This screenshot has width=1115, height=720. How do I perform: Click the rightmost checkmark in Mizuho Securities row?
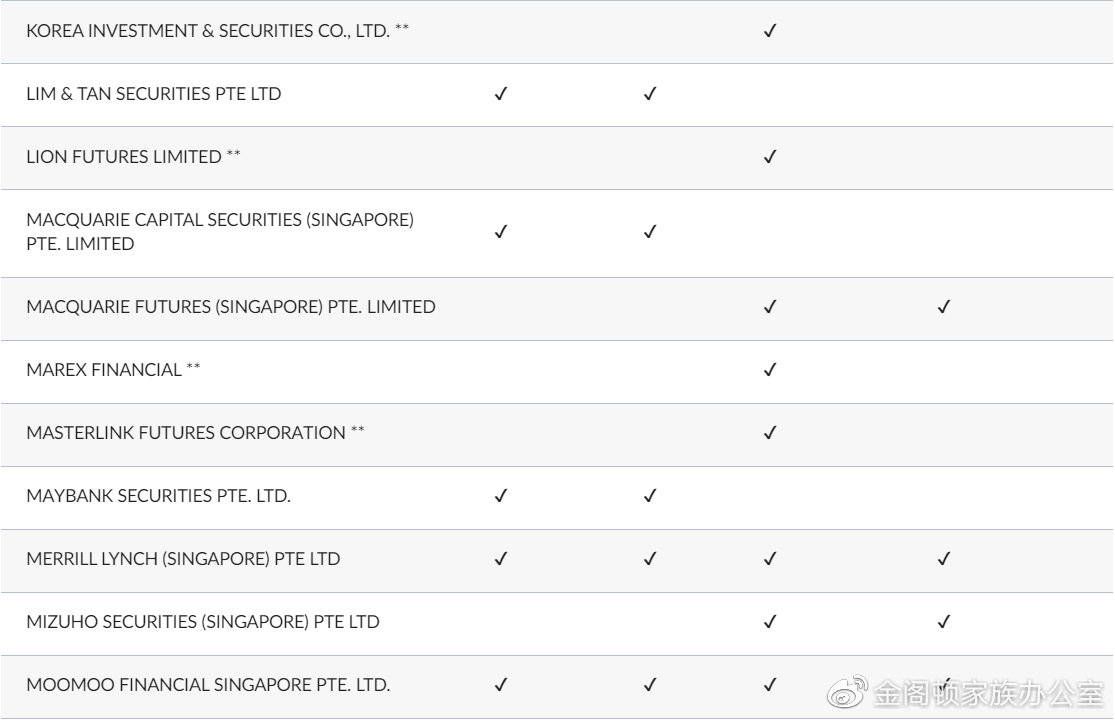tap(943, 622)
